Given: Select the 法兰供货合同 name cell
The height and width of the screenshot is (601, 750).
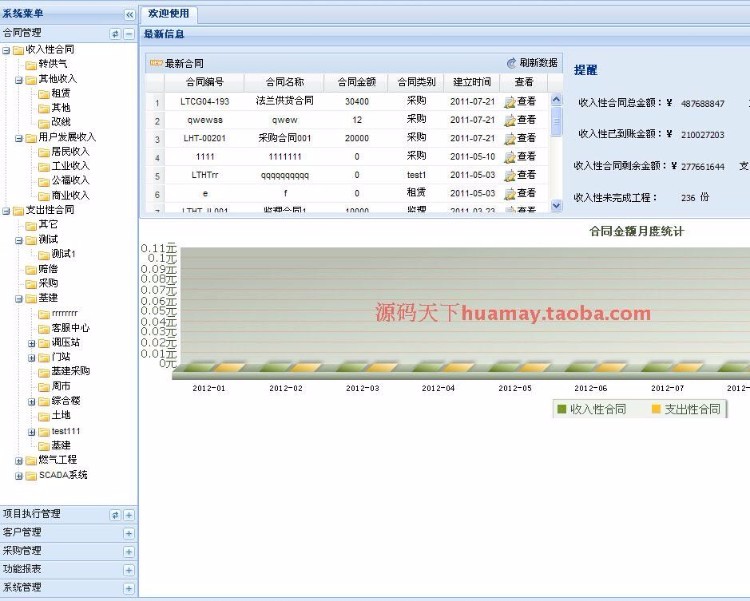Looking at the screenshot, I should click(285, 101).
